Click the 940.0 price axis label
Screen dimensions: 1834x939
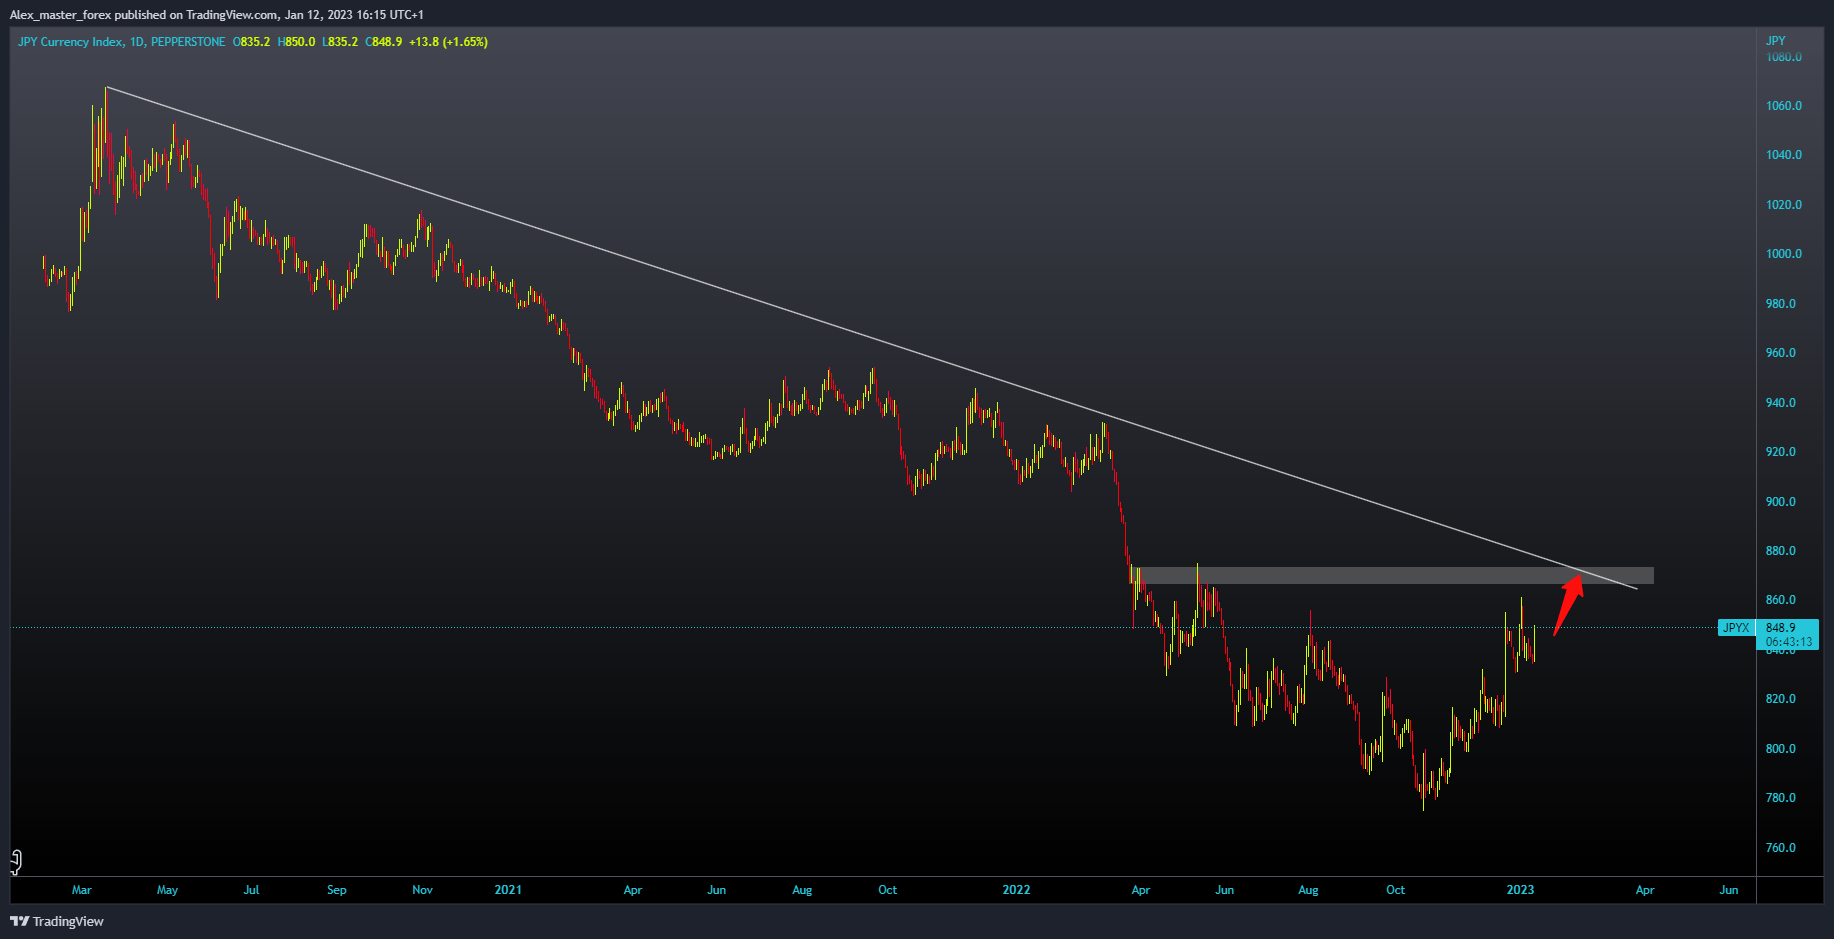click(1781, 403)
